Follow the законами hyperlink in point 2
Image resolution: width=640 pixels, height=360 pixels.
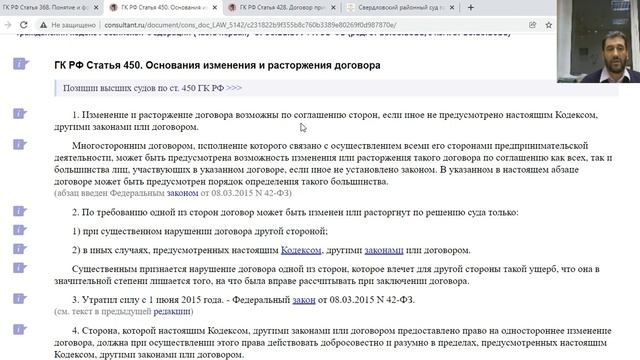tap(384, 250)
